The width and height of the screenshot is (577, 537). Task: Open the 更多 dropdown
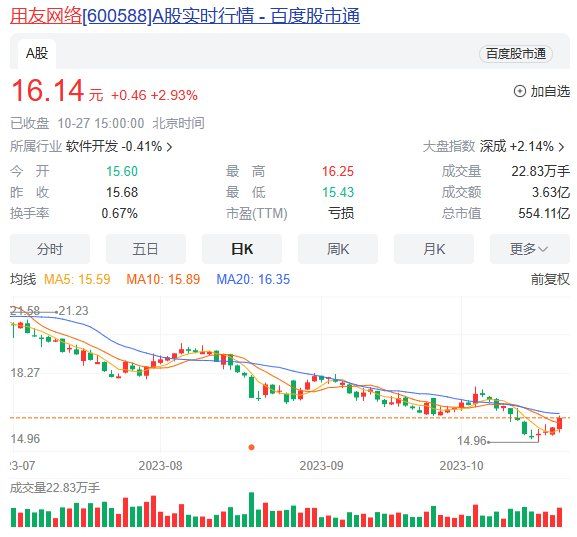point(530,249)
